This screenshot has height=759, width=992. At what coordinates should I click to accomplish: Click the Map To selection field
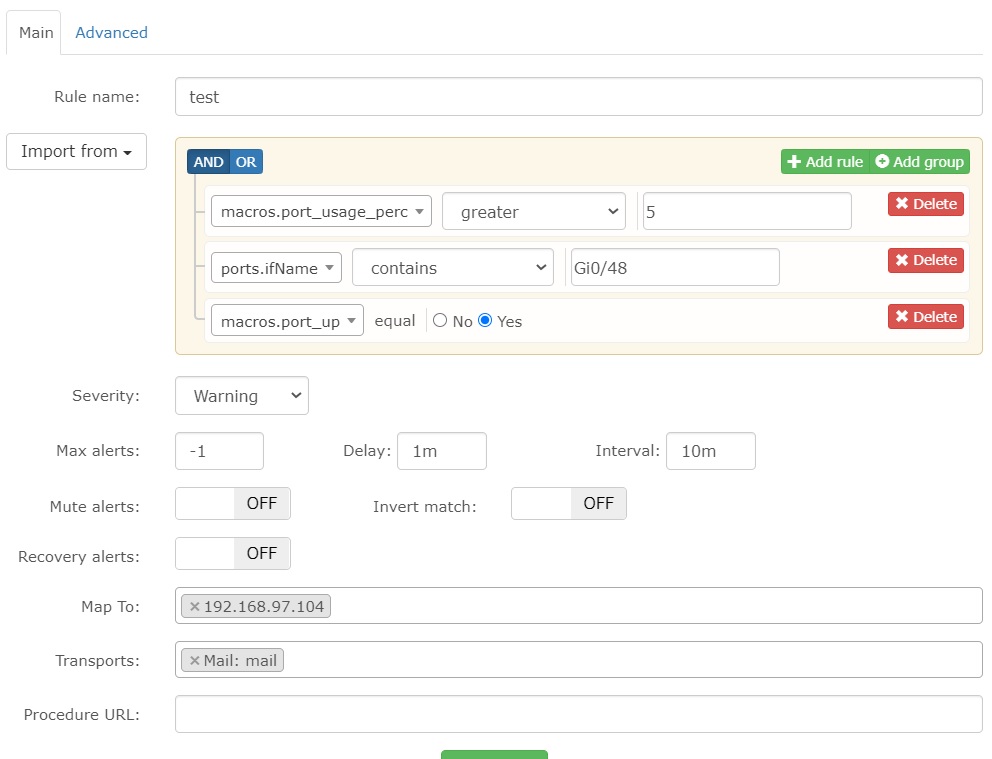(578, 605)
